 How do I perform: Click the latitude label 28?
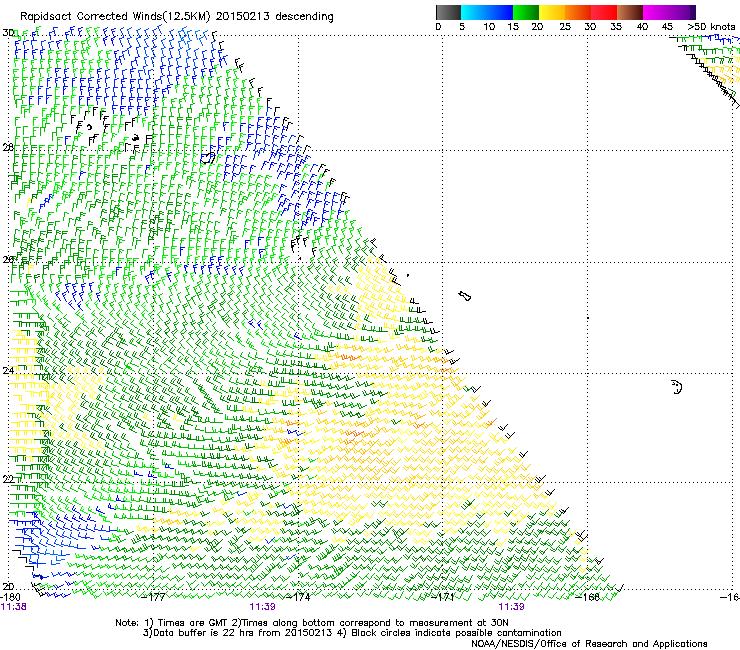click(x=8, y=147)
